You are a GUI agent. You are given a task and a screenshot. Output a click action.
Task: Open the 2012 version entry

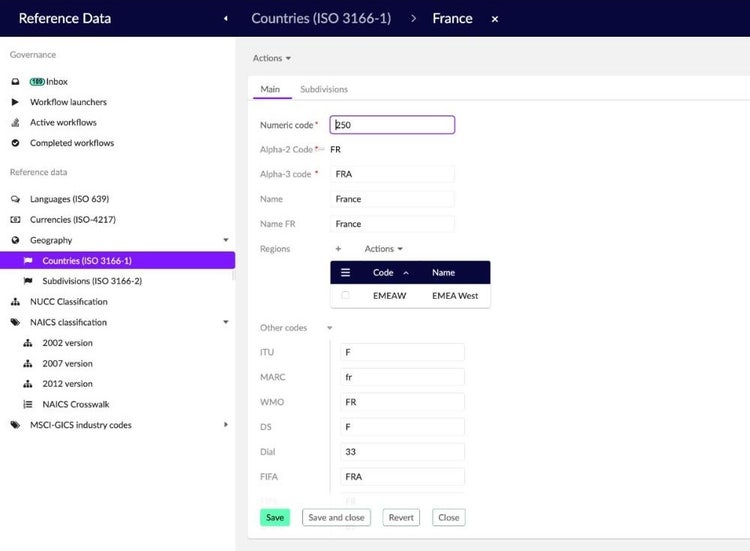pyautogui.click(x=67, y=384)
